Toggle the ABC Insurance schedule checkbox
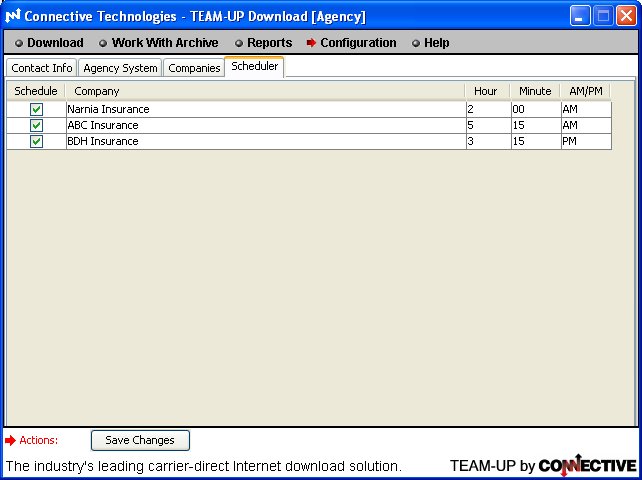The width and height of the screenshot is (642, 480). (x=37, y=126)
